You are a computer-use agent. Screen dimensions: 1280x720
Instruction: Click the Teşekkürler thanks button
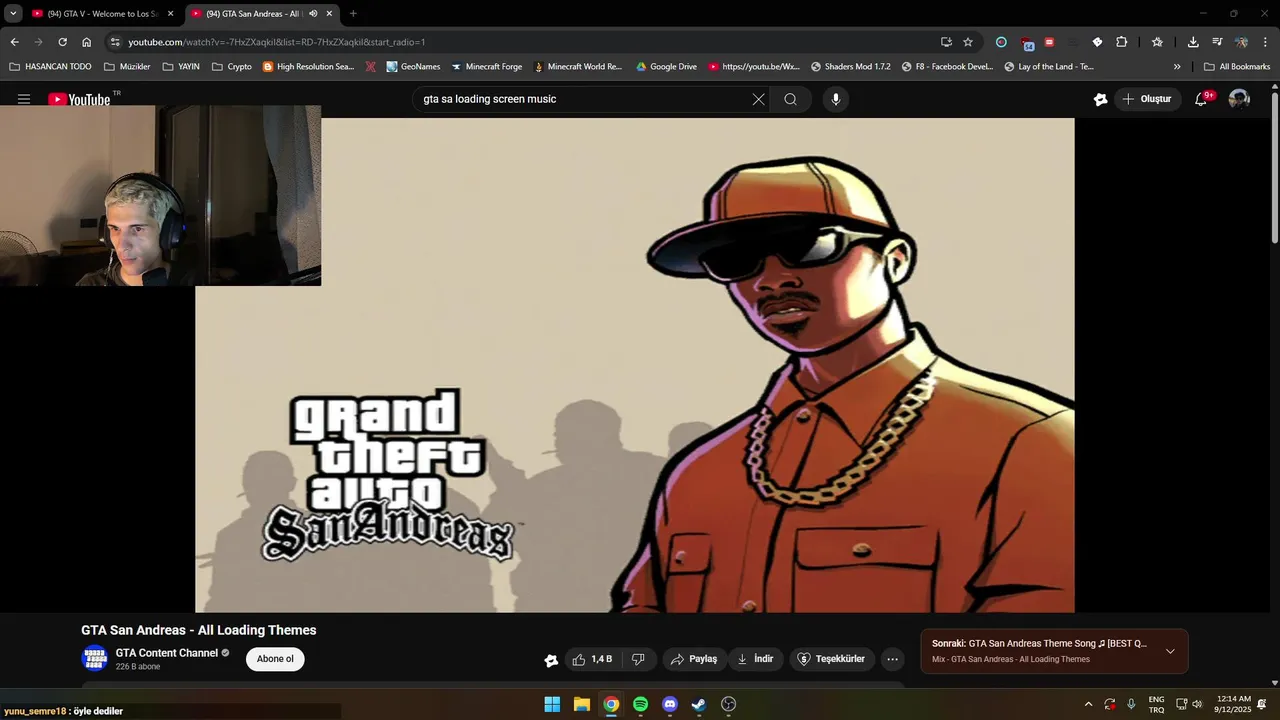point(831,659)
